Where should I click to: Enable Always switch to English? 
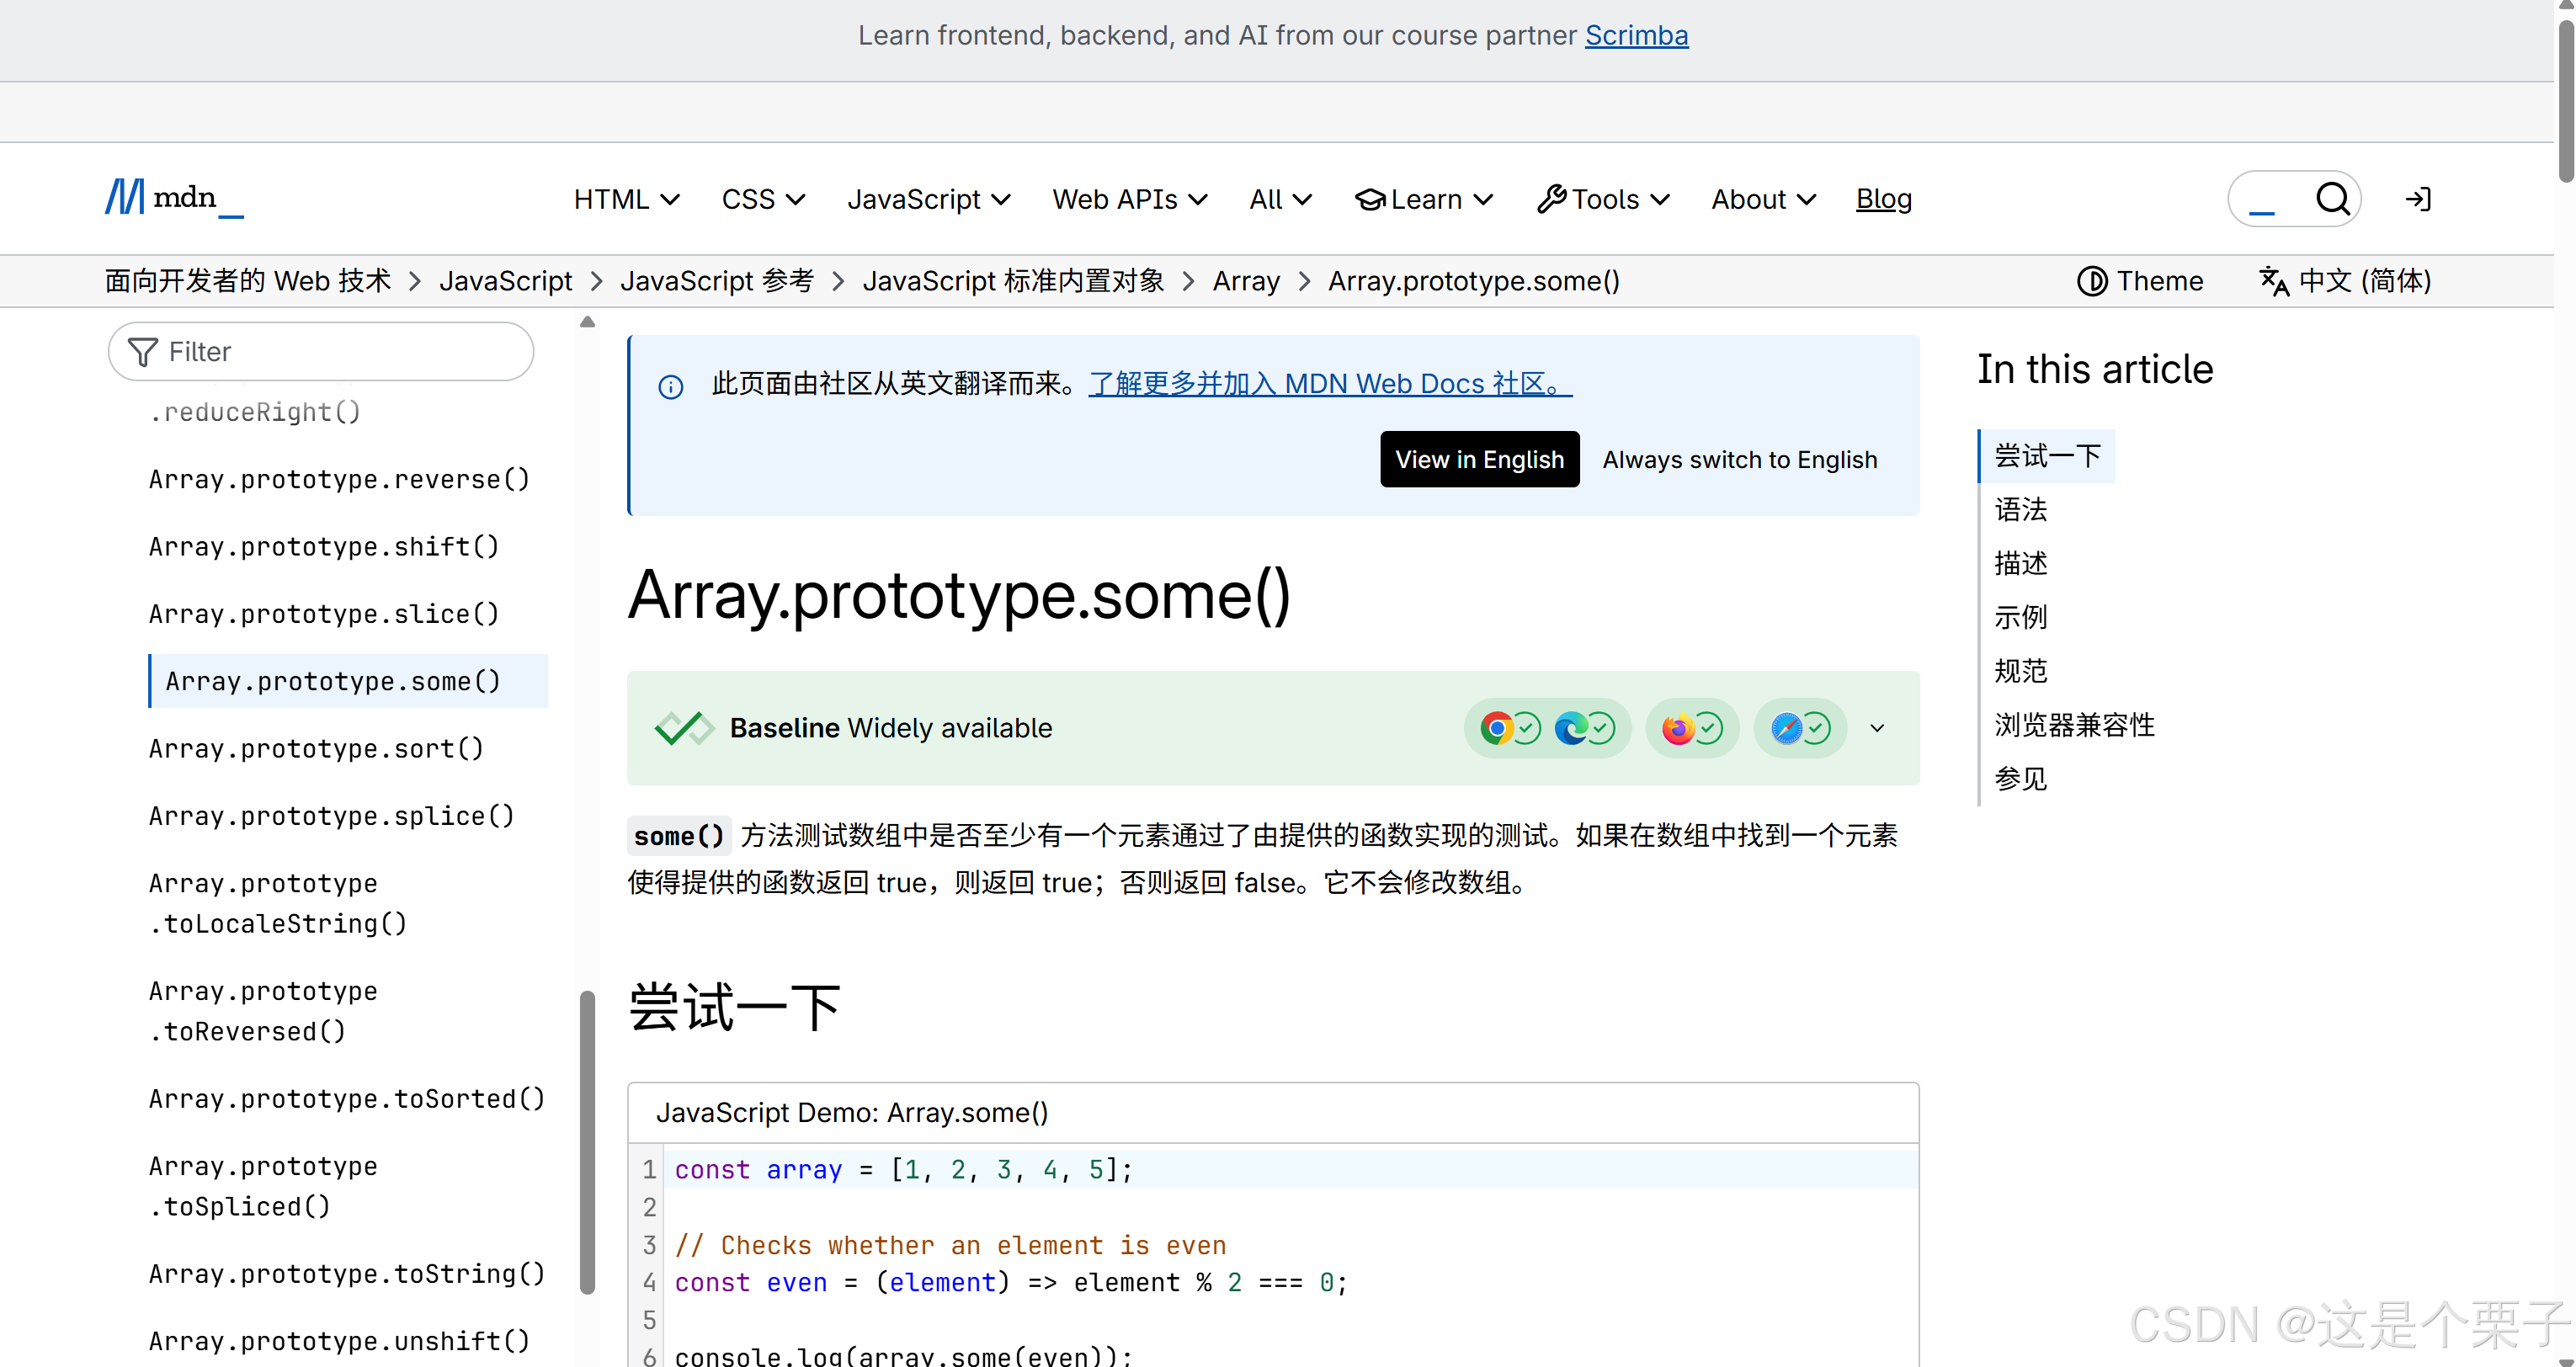[1739, 459]
